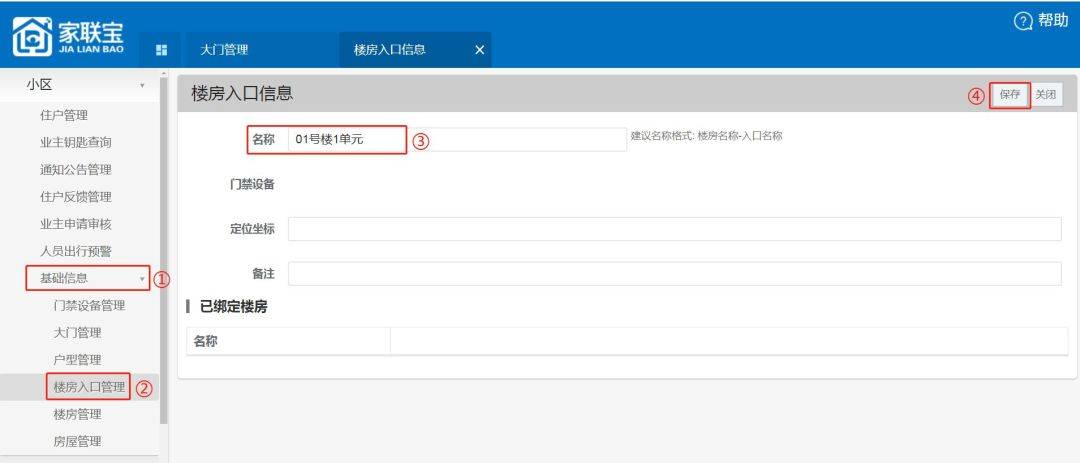Open 住户管理 in sidebar
Viewport: 1080px width, 463px height.
pos(64,115)
